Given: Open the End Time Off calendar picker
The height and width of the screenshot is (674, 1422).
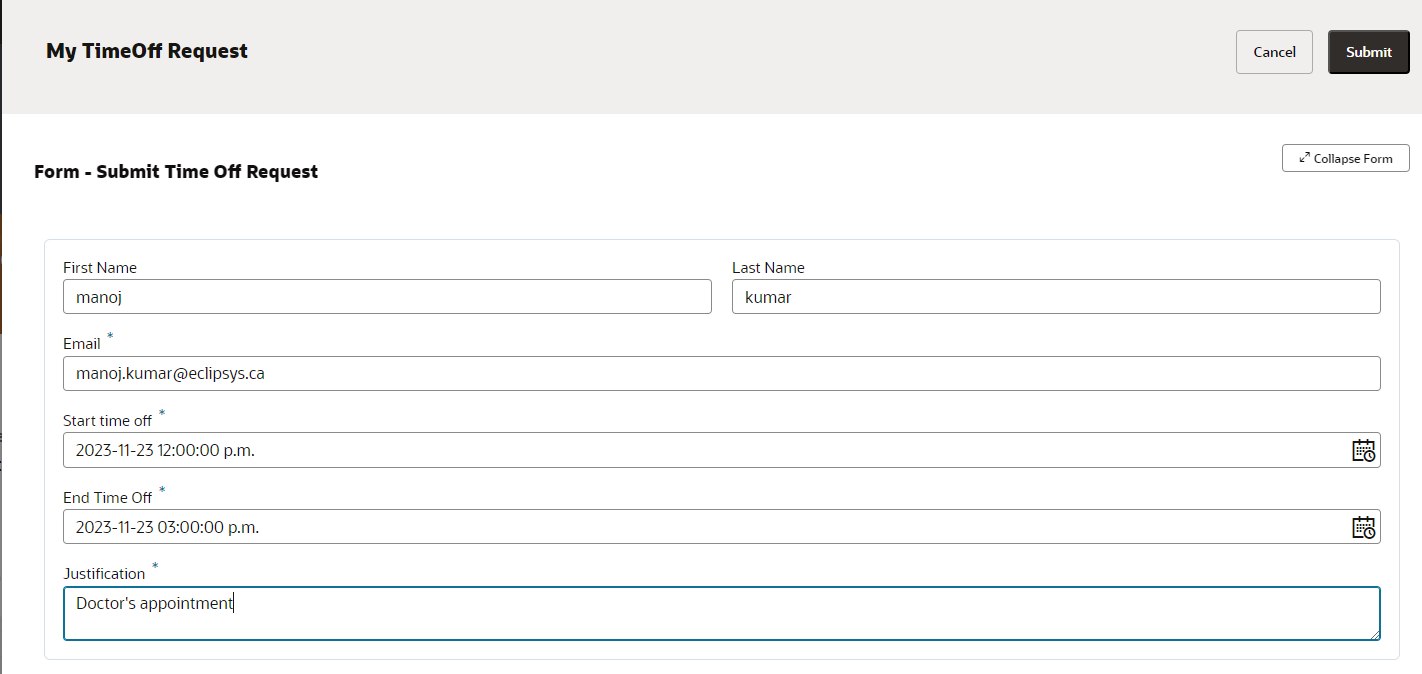Looking at the screenshot, I should pyautogui.click(x=1363, y=528).
